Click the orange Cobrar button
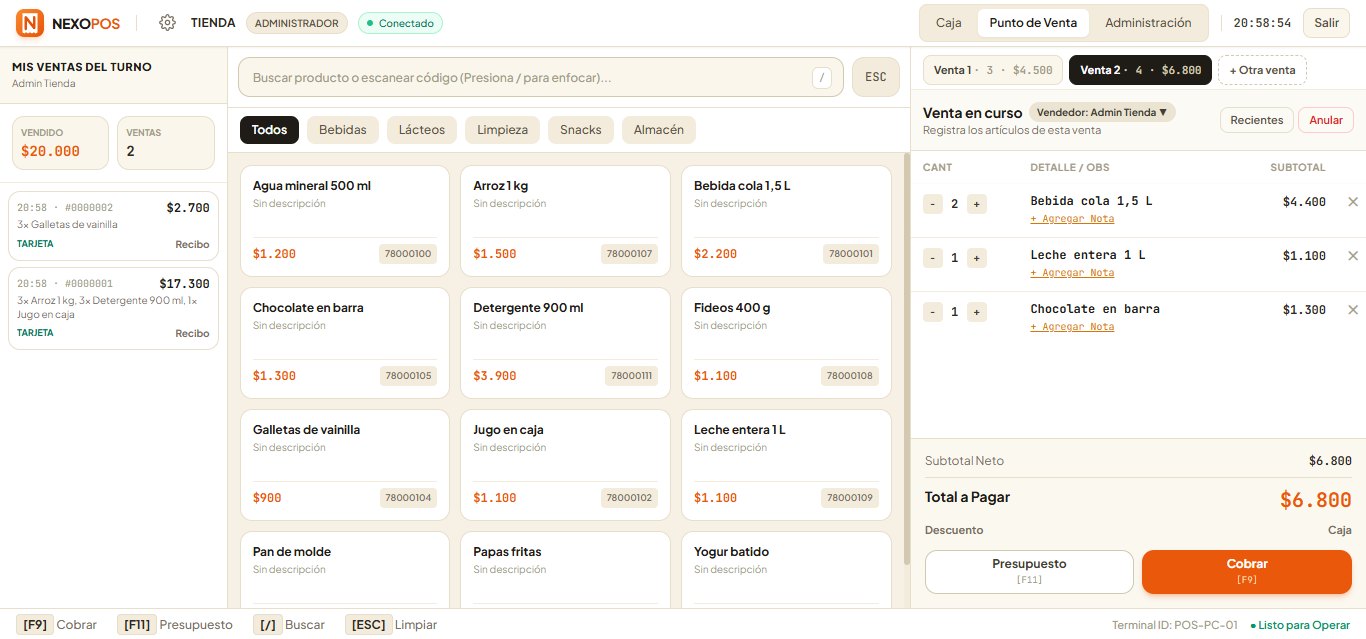Viewport: 1366px width, 639px height. click(x=1247, y=572)
